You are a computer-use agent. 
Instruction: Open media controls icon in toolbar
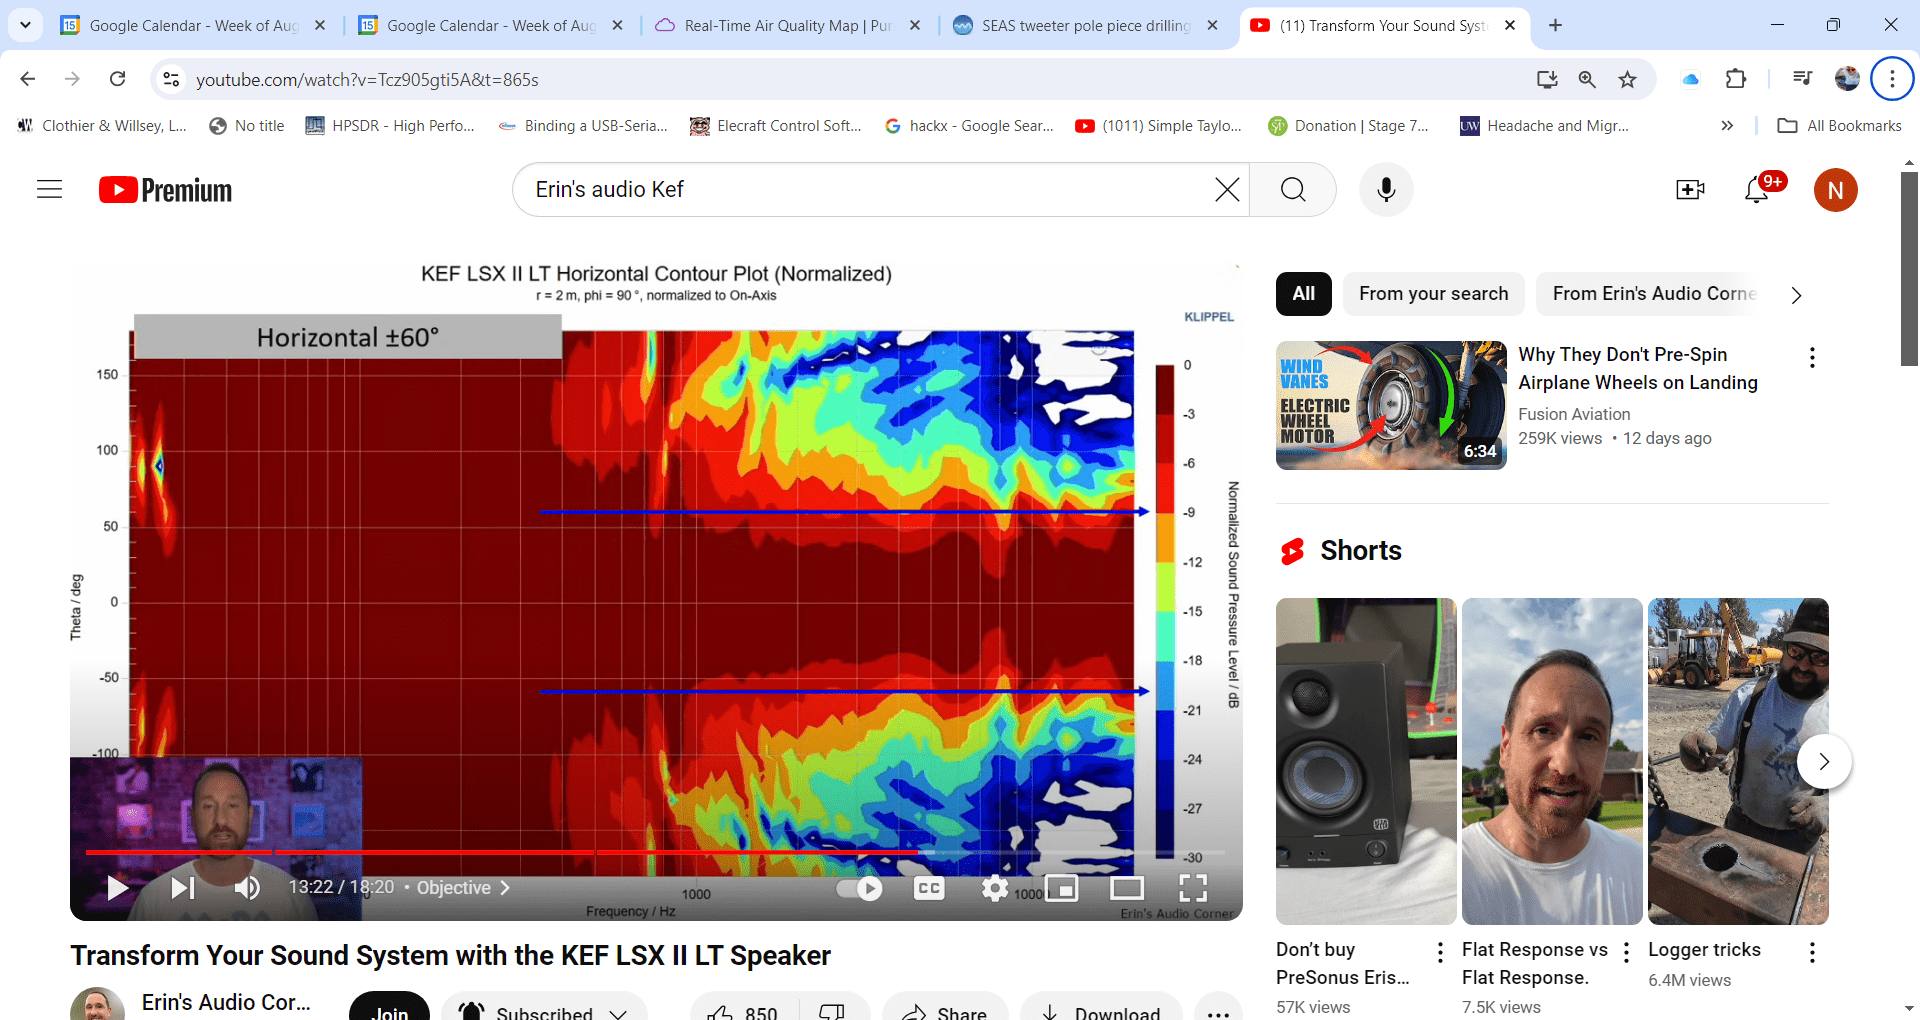tap(1802, 79)
